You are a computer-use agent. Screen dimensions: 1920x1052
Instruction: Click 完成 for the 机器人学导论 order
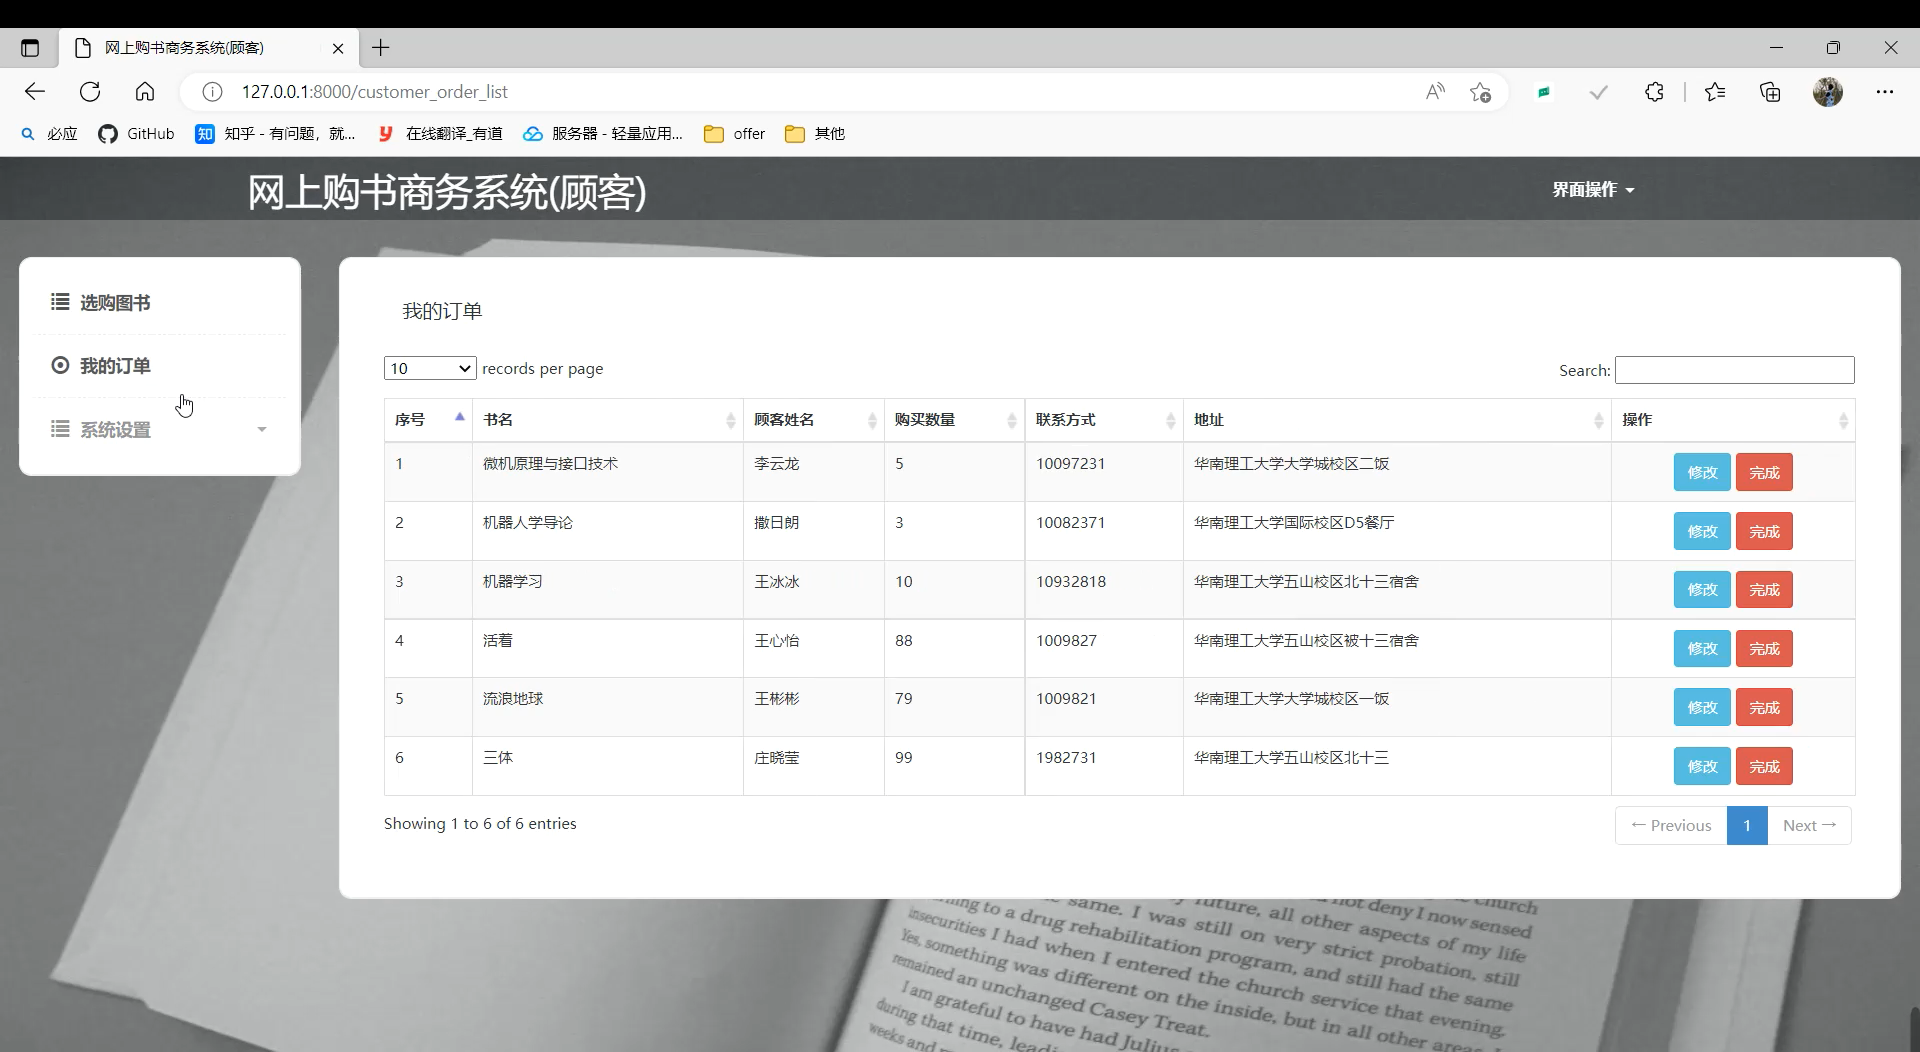coord(1764,532)
